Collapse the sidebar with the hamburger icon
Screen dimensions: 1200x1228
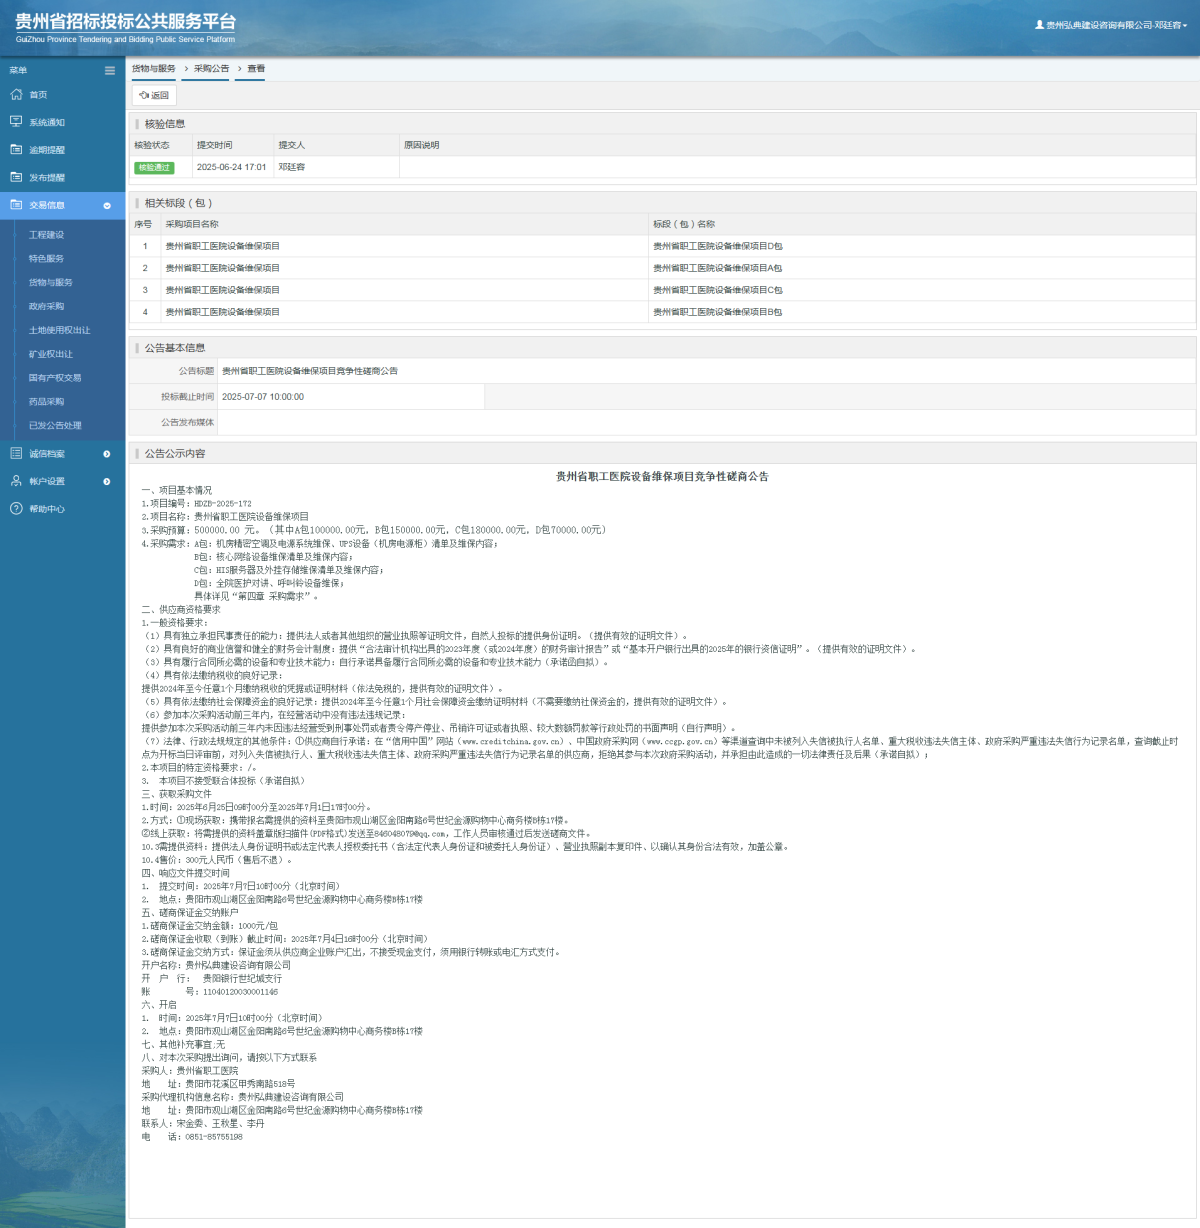pos(110,70)
